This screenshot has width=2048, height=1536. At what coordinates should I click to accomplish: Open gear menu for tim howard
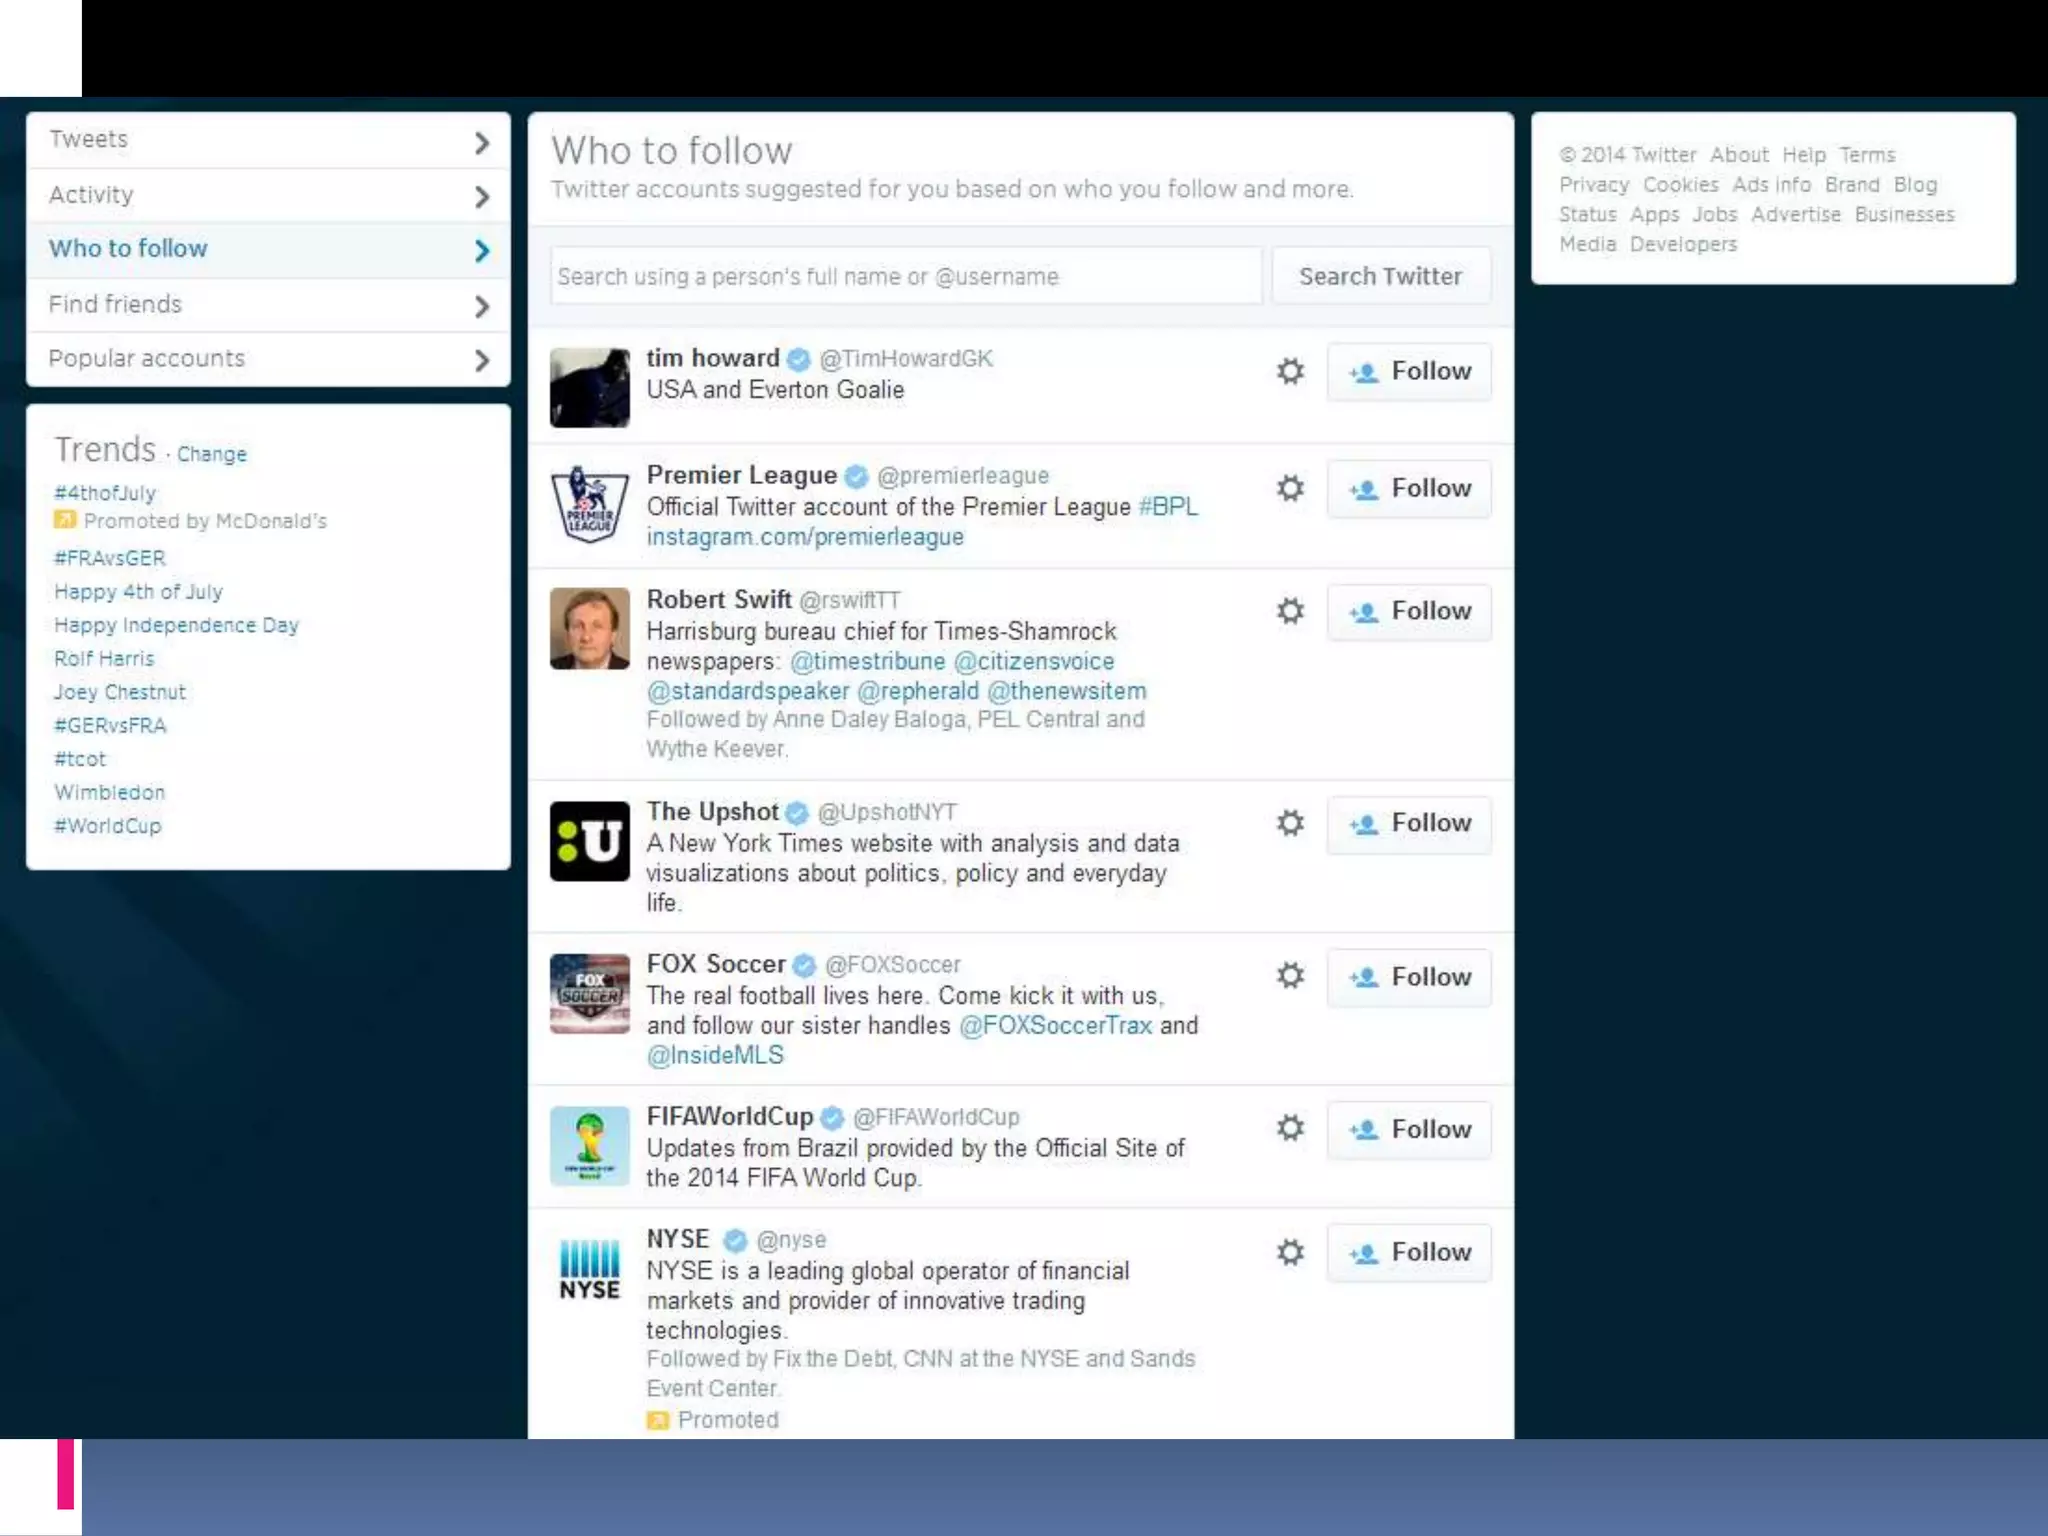(1290, 371)
